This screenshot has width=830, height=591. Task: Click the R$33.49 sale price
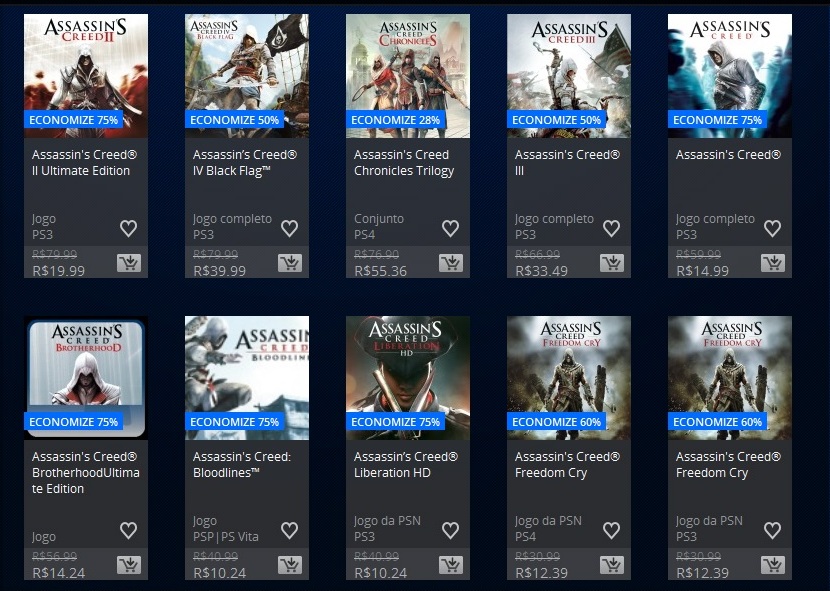click(x=541, y=271)
